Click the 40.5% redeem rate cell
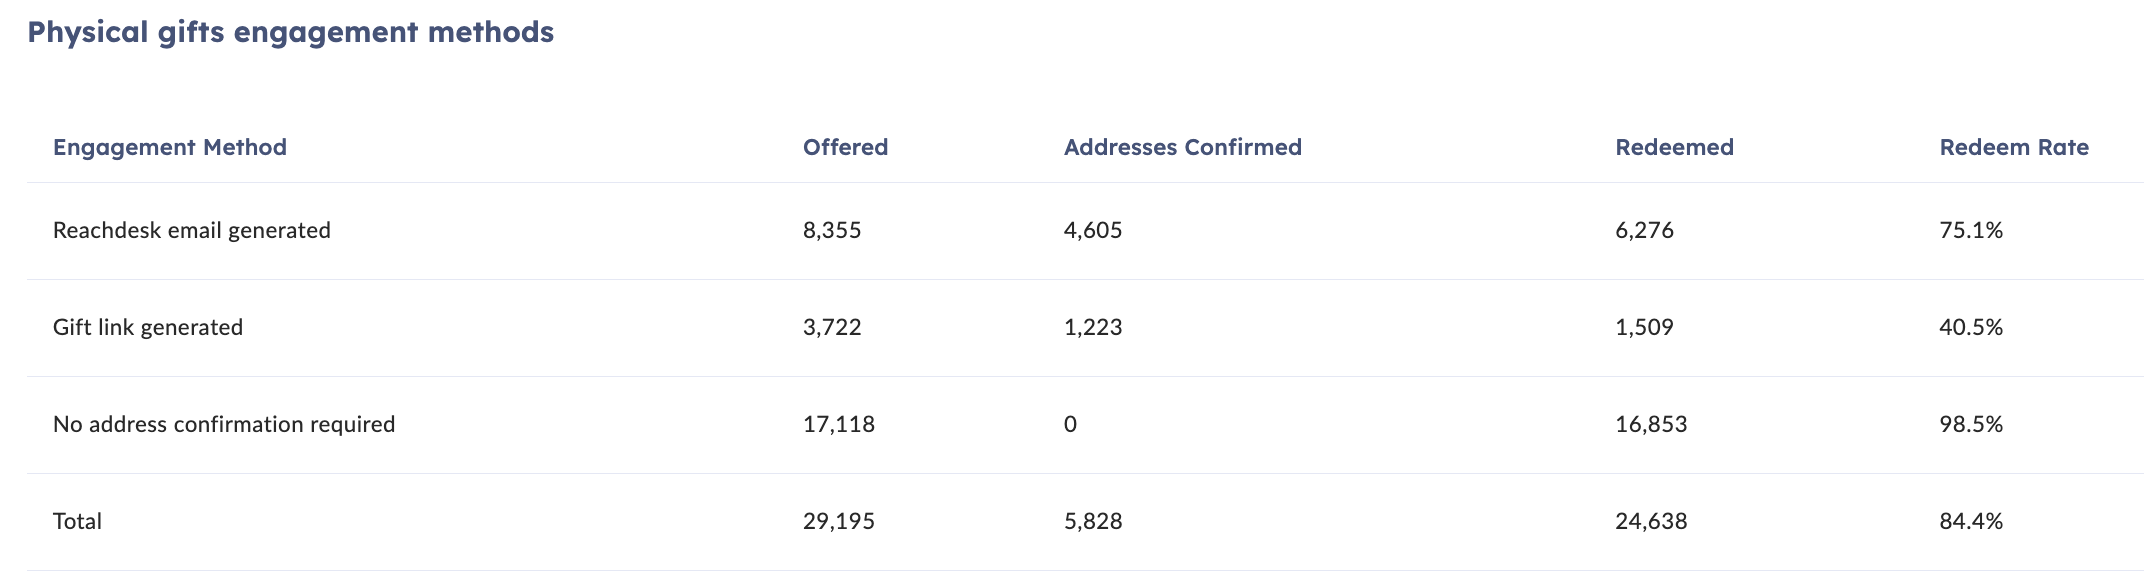2144x588 pixels. (x=1971, y=327)
